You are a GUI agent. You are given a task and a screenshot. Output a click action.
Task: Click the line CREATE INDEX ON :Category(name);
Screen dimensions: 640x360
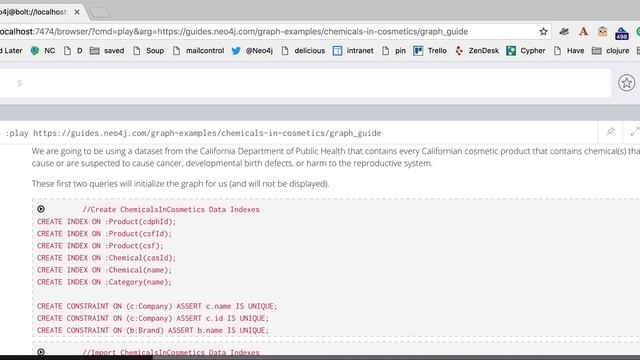pyautogui.click(x=104, y=282)
